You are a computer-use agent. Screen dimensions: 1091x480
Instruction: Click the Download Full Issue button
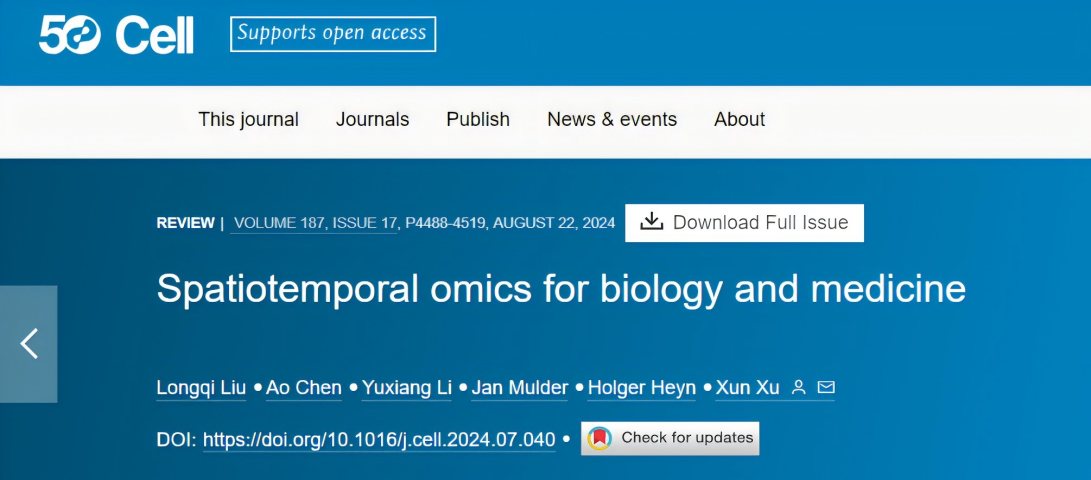pos(744,223)
